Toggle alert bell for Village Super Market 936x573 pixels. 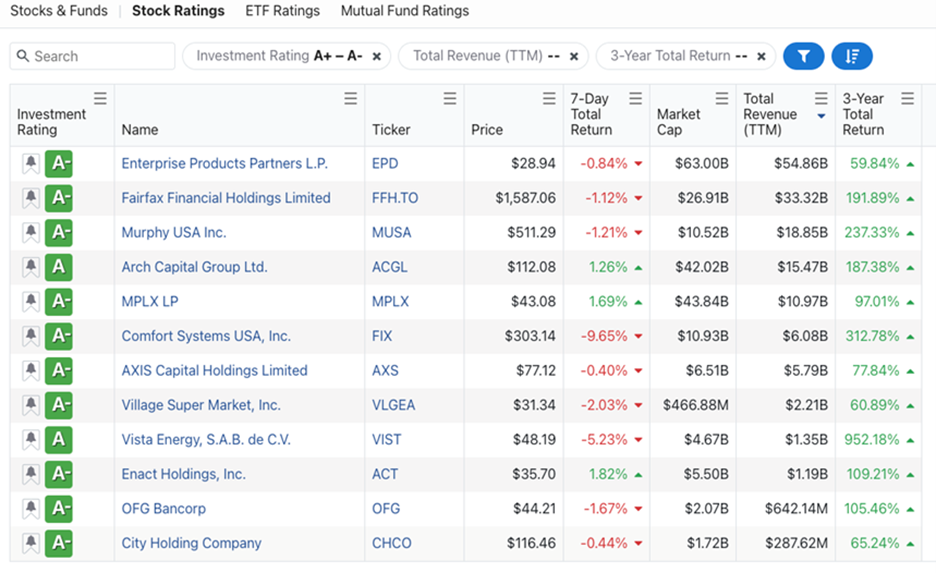pyautogui.click(x=30, y=405)
